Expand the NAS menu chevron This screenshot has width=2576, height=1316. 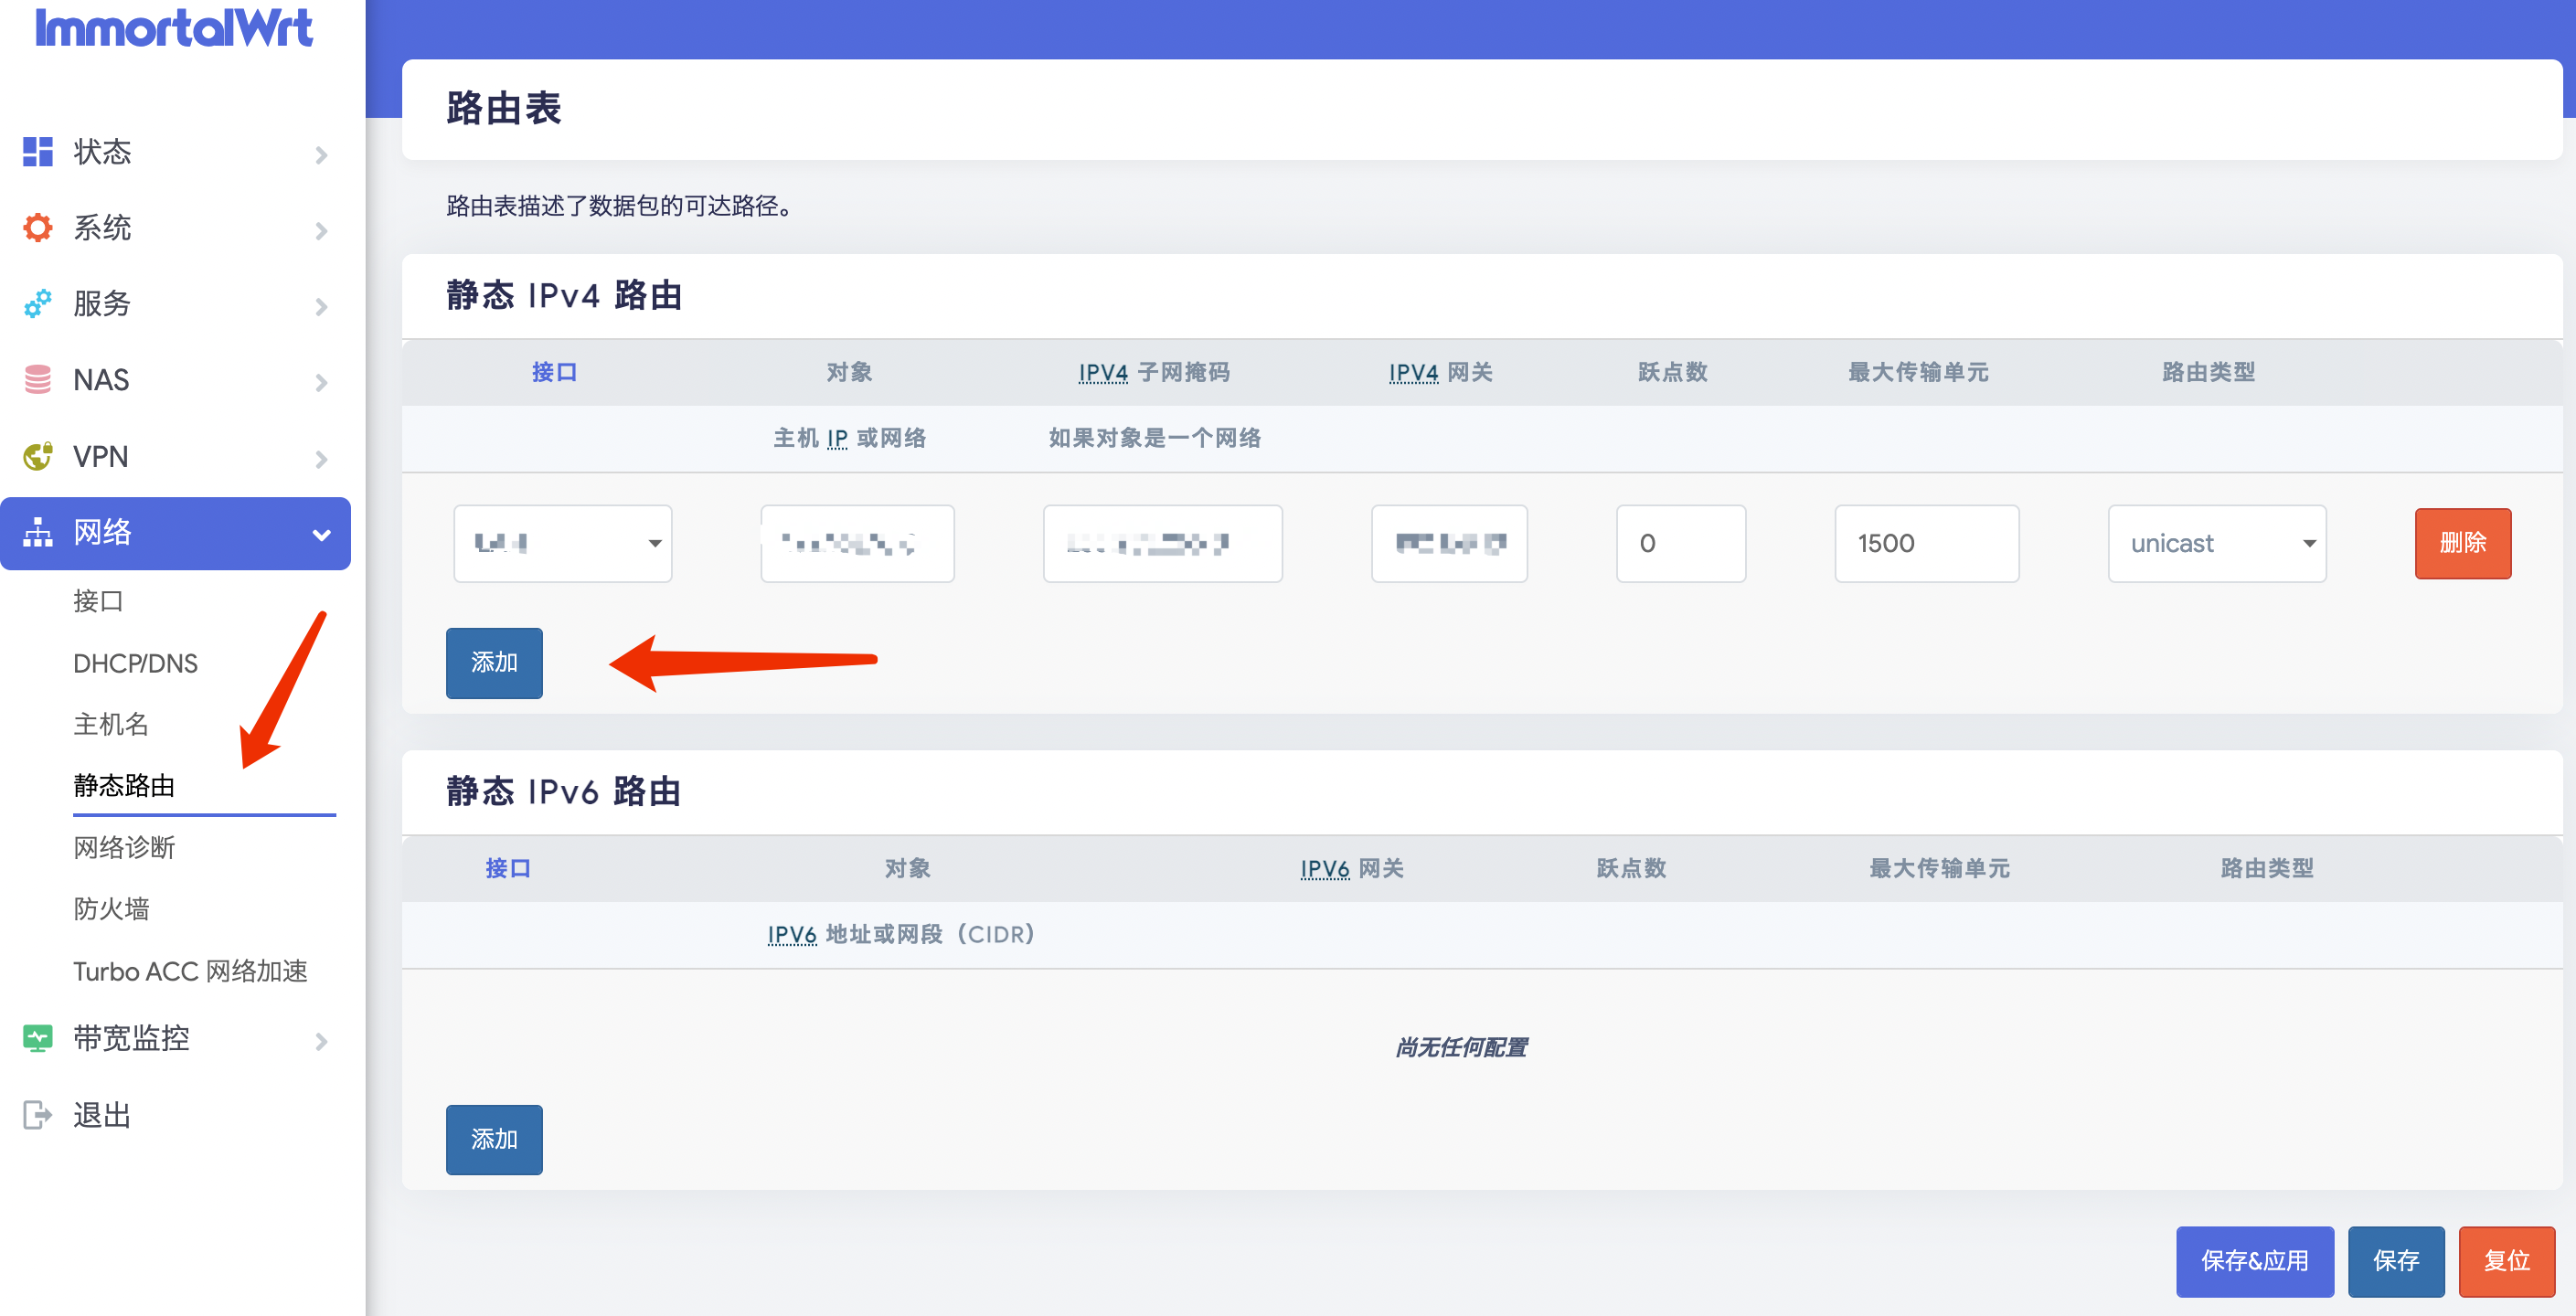tap(321, 383)
